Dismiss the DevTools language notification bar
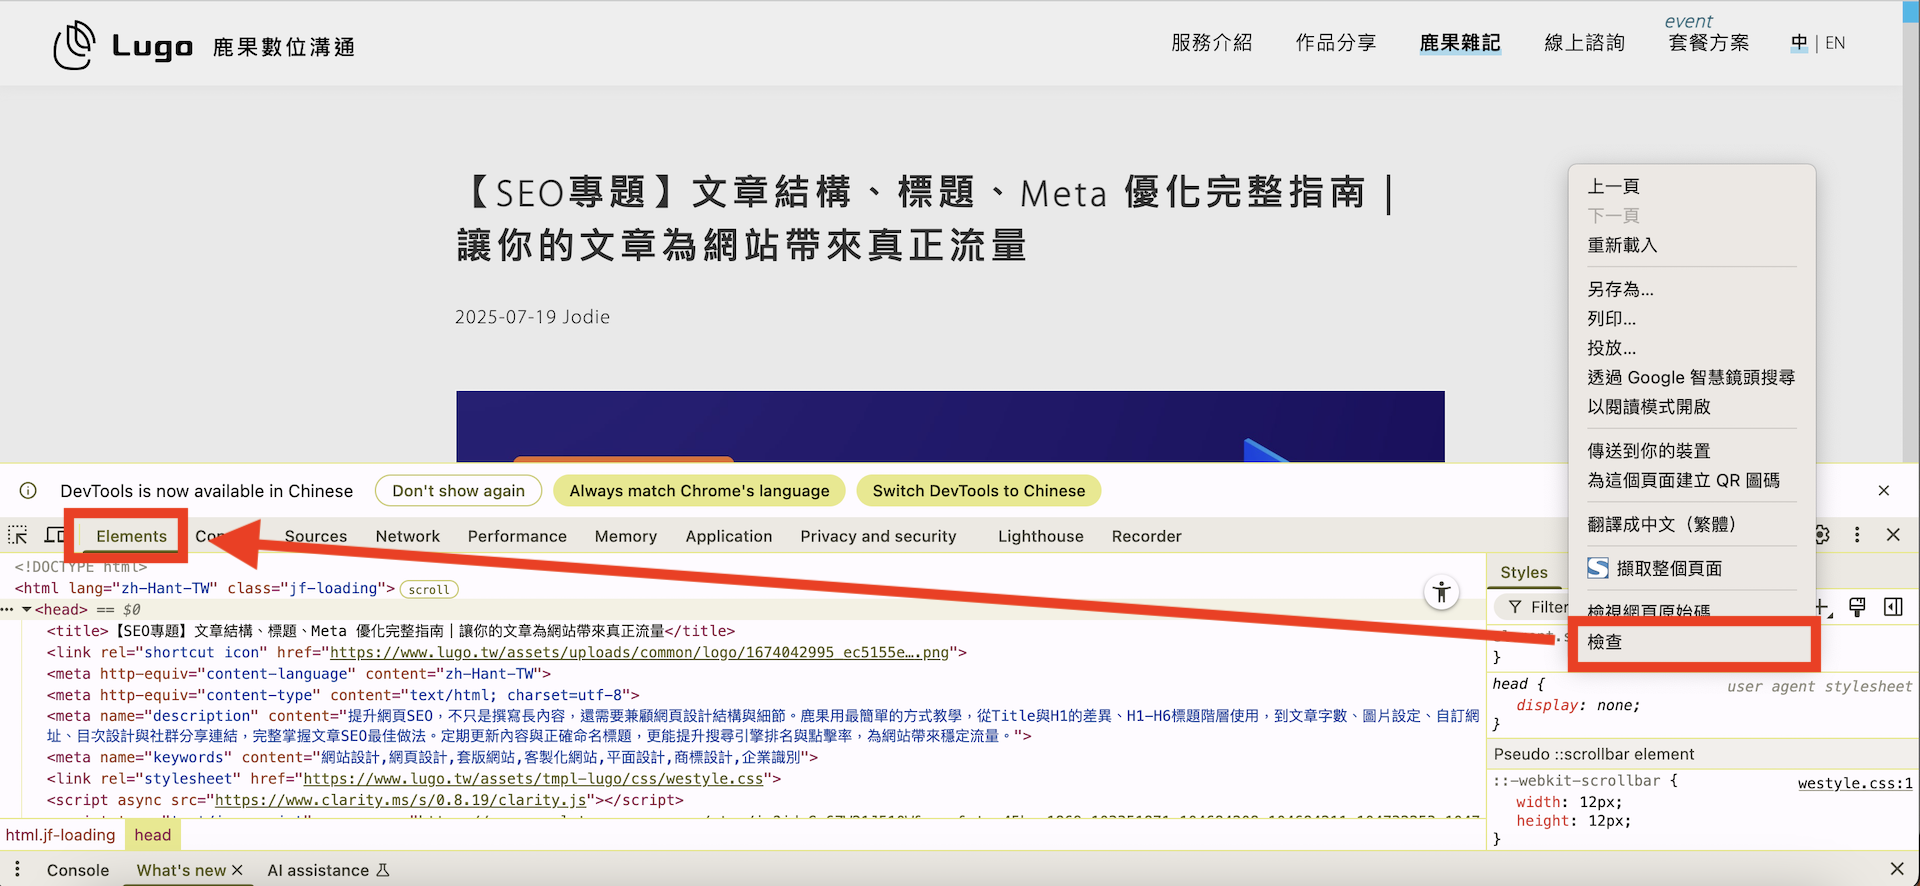The image size is (1920, 886). coord(1884,491)
